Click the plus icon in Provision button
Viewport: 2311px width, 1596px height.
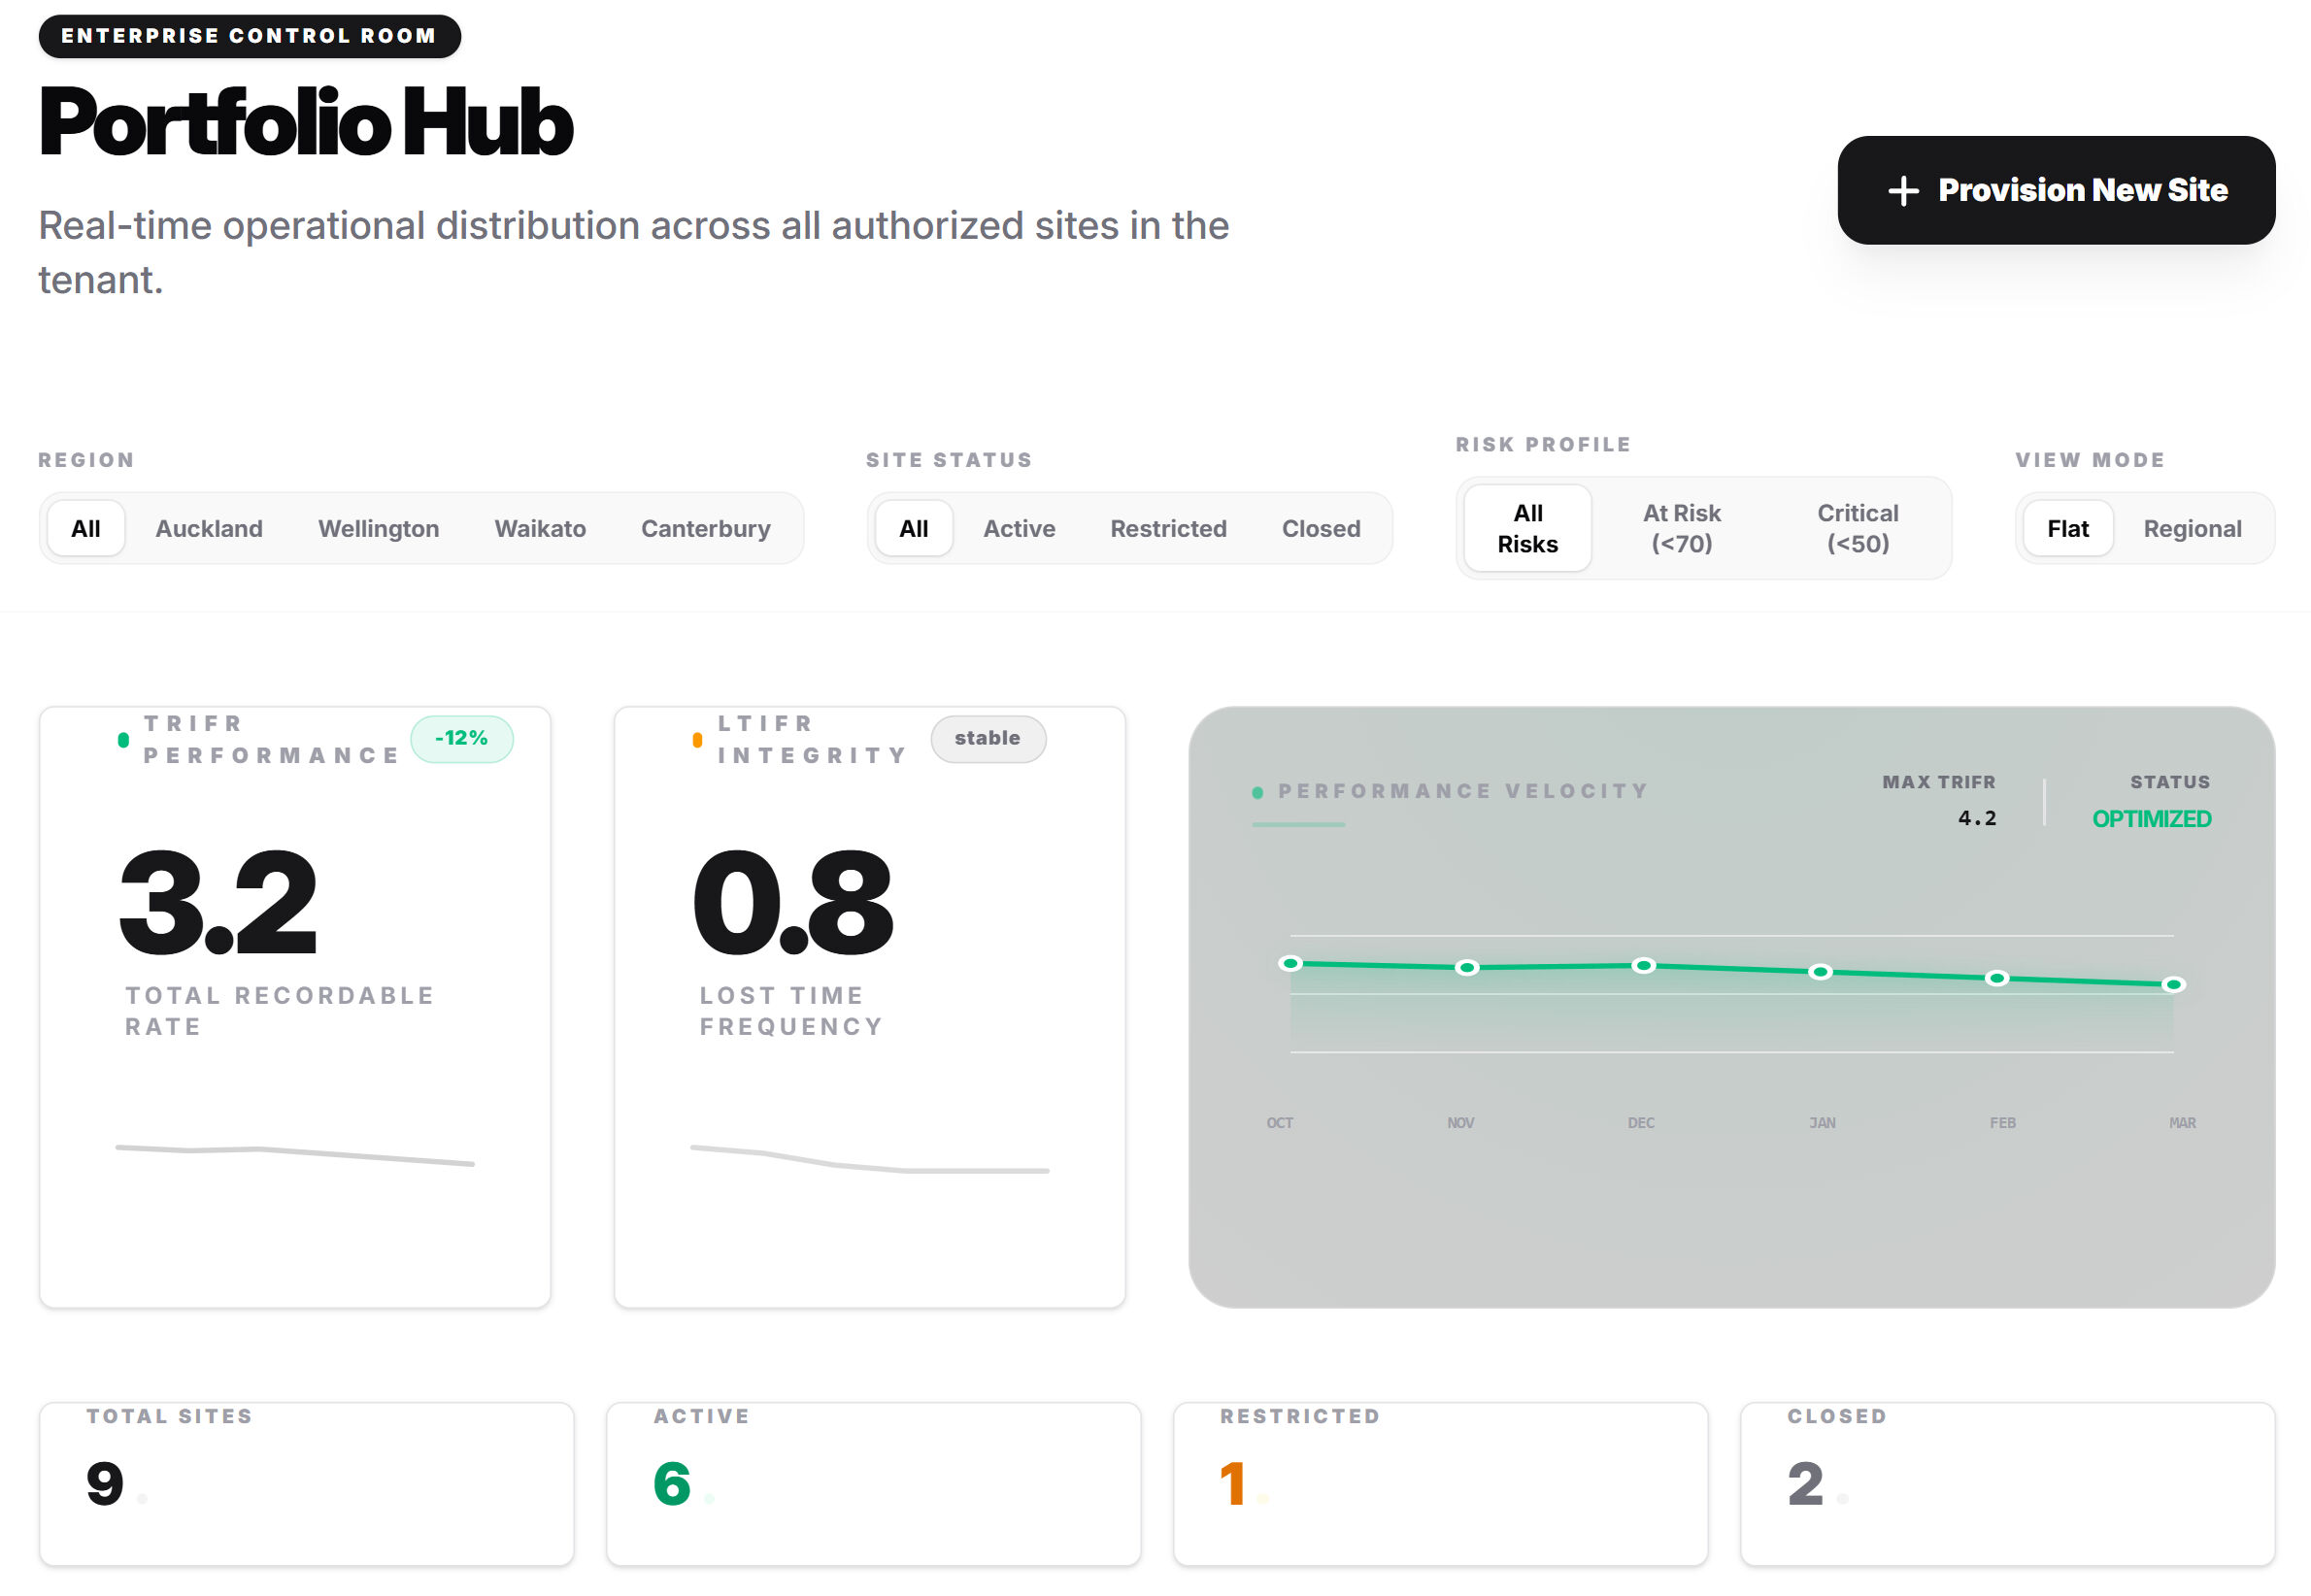[x=1902, y=191]
